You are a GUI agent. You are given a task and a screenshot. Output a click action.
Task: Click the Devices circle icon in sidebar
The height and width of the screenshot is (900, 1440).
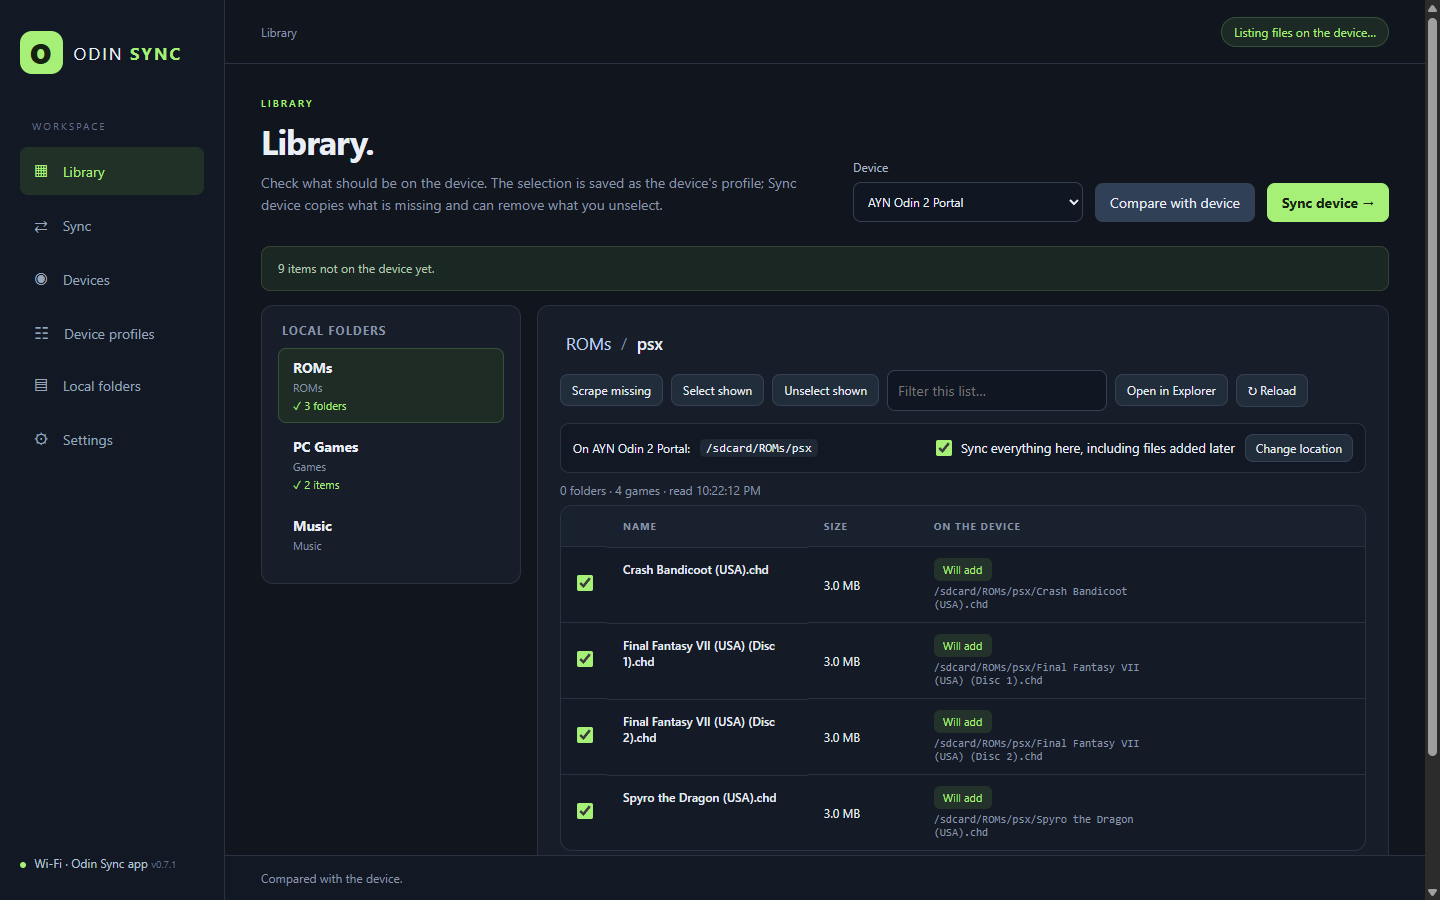[x=41, y=279]
